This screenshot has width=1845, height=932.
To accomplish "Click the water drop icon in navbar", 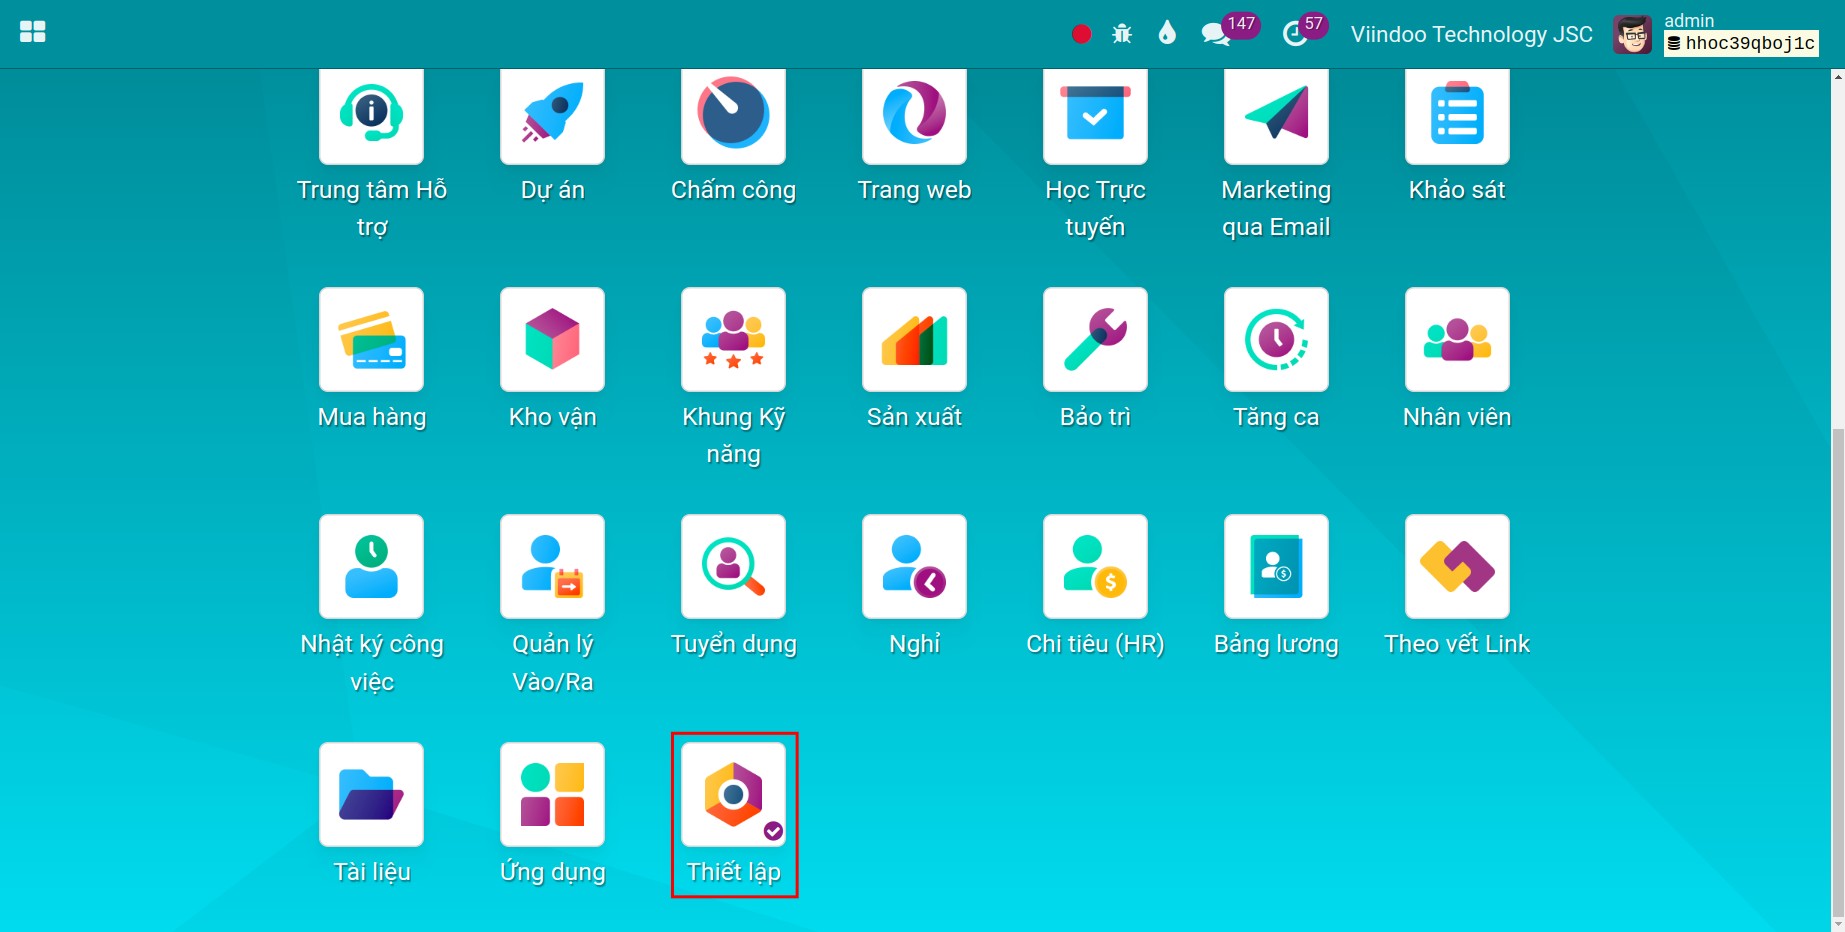I will [x=1167, y=33].
